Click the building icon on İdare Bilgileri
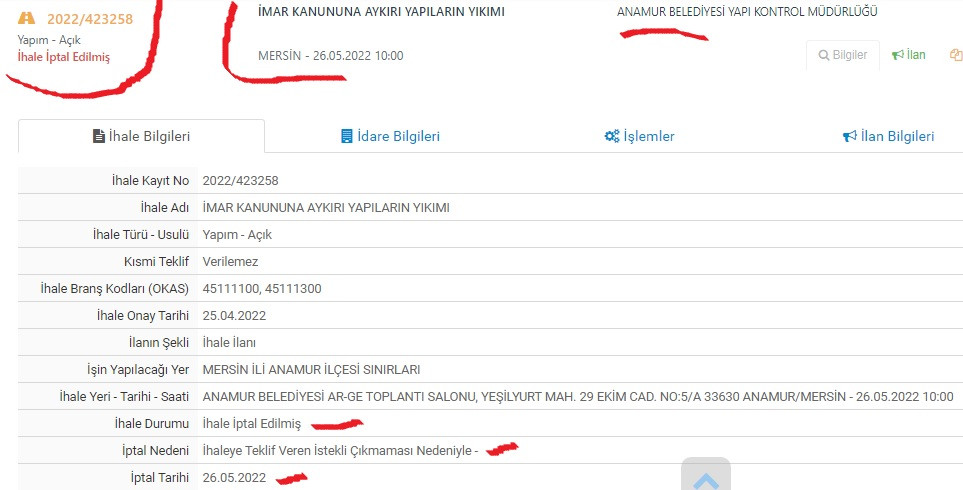963x490 pixels. (x=346, y=136)
